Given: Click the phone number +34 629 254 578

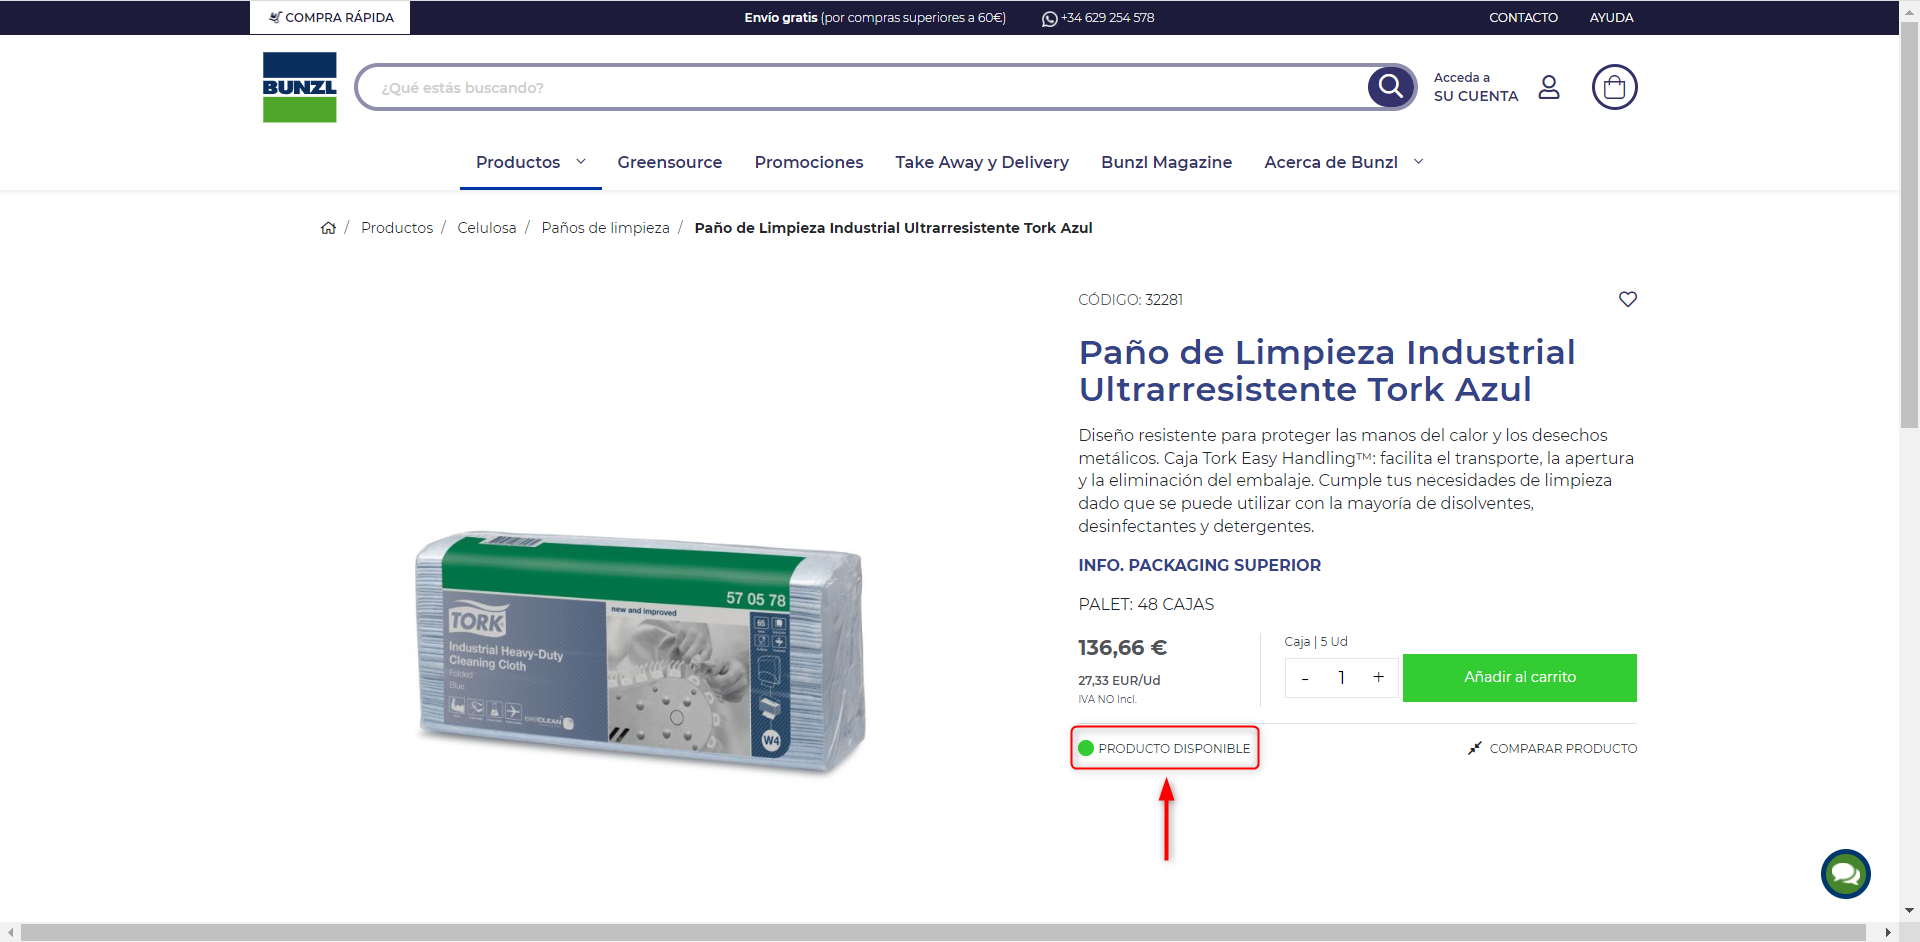Looking at the screenshot, I should point(1107,18).
